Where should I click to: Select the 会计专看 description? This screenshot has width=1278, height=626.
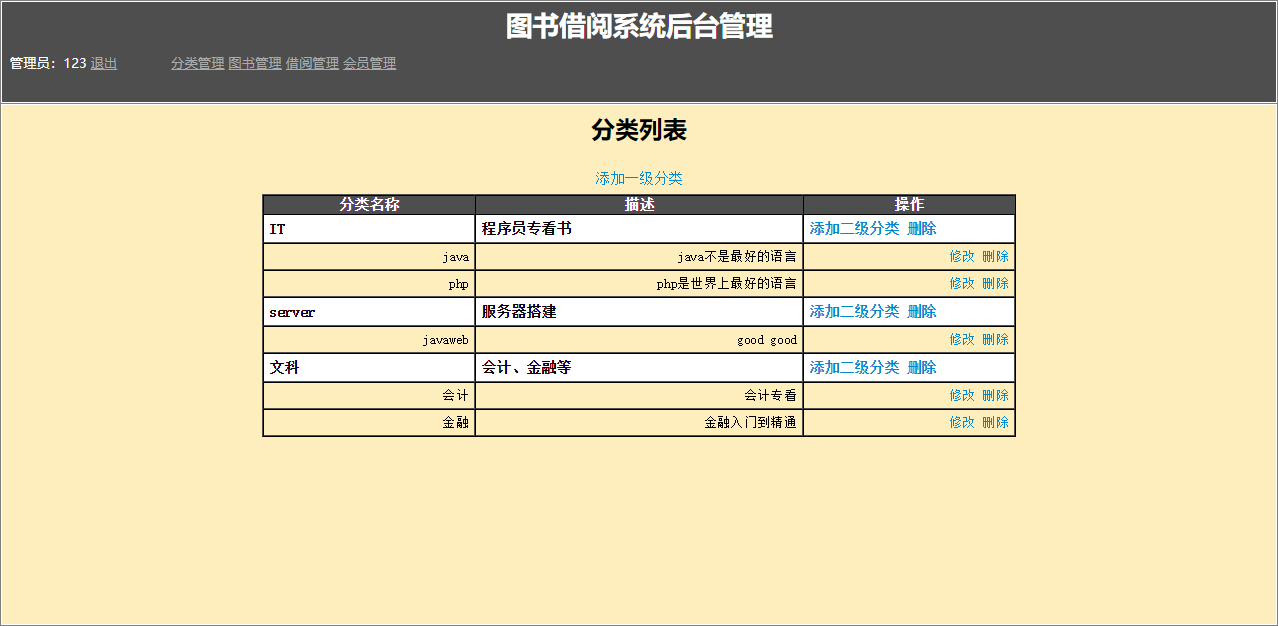point(771,396)
